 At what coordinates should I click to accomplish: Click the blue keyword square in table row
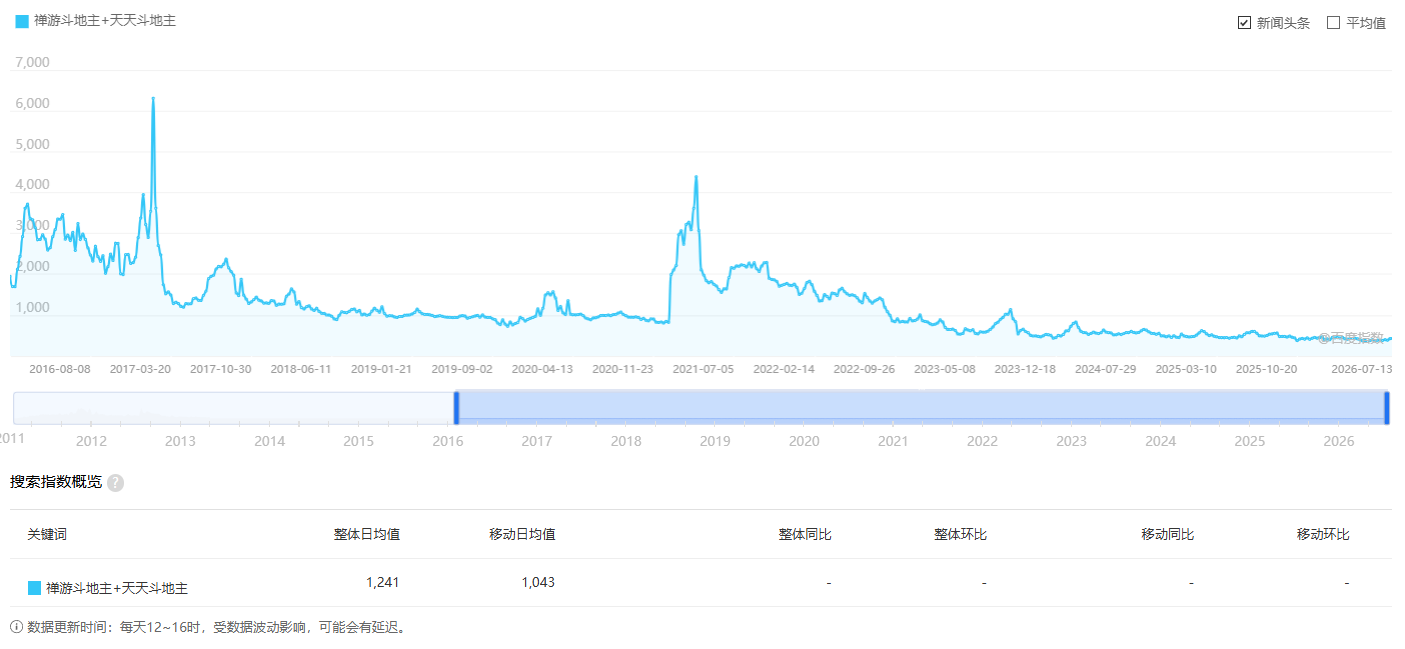(35, 588)
